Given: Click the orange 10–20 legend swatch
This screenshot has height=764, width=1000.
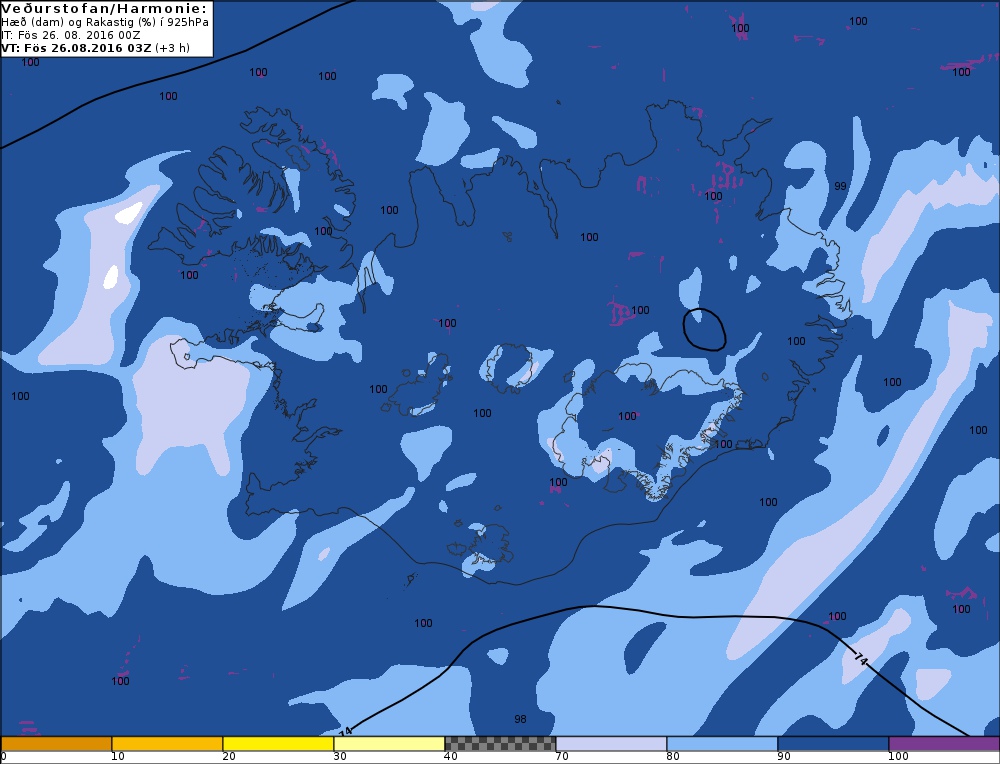Looking at the screenshot, I should [167, 744].
